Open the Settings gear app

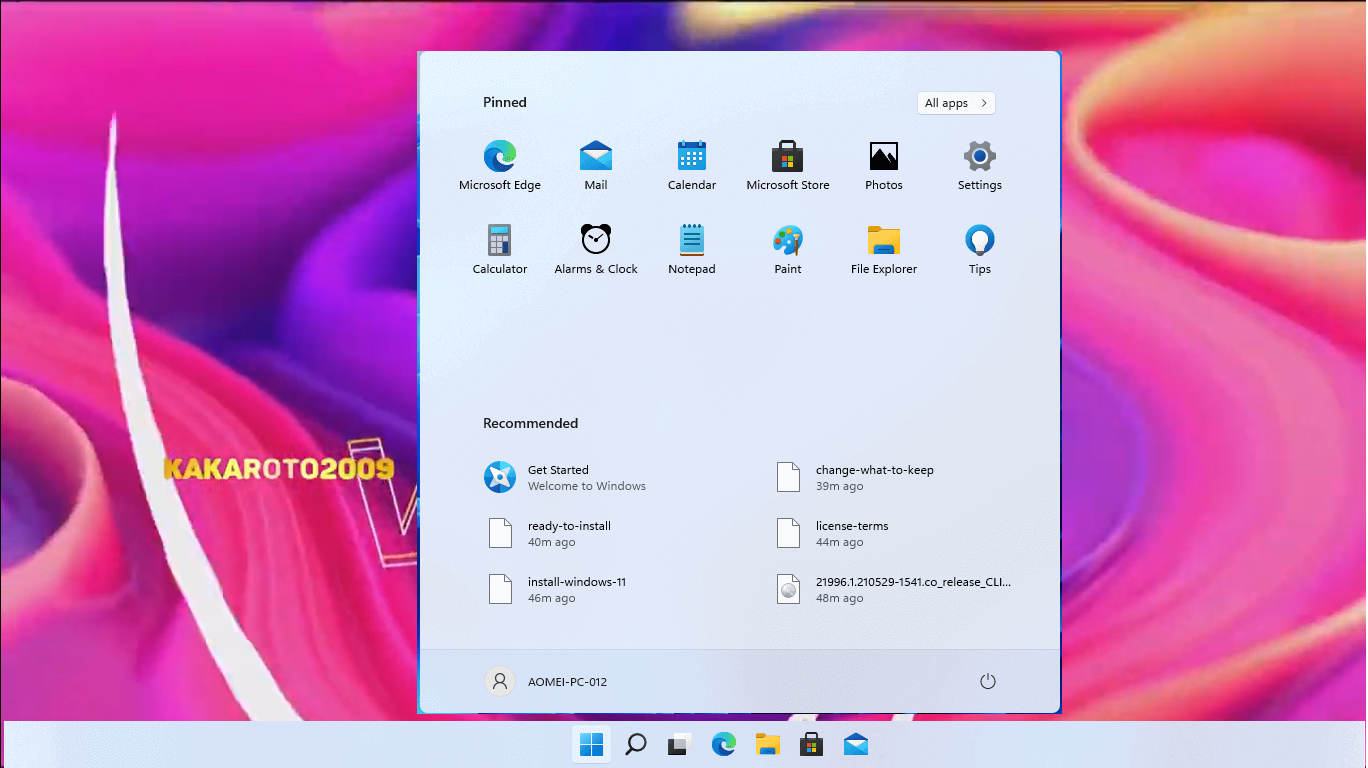tap(980, 165)
